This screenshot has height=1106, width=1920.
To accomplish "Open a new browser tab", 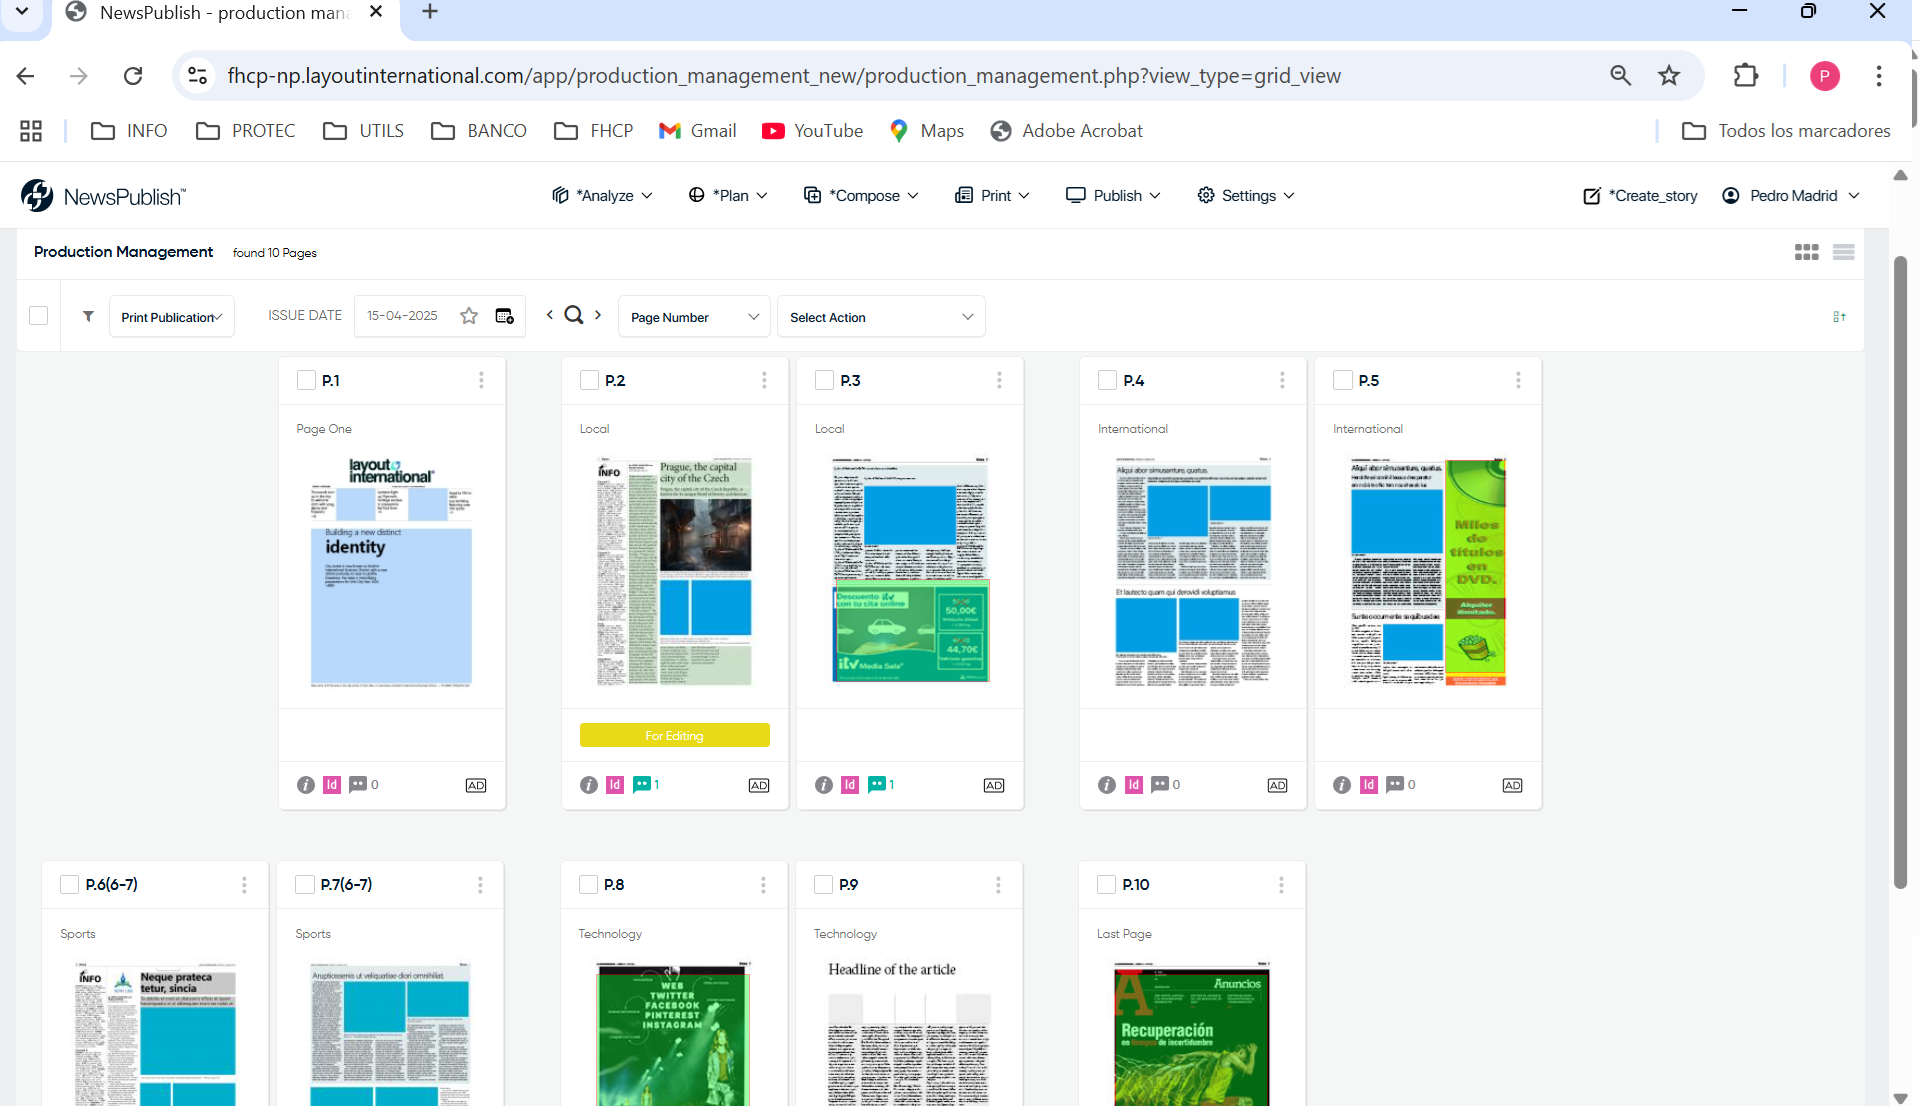I will tap(430, 12).
